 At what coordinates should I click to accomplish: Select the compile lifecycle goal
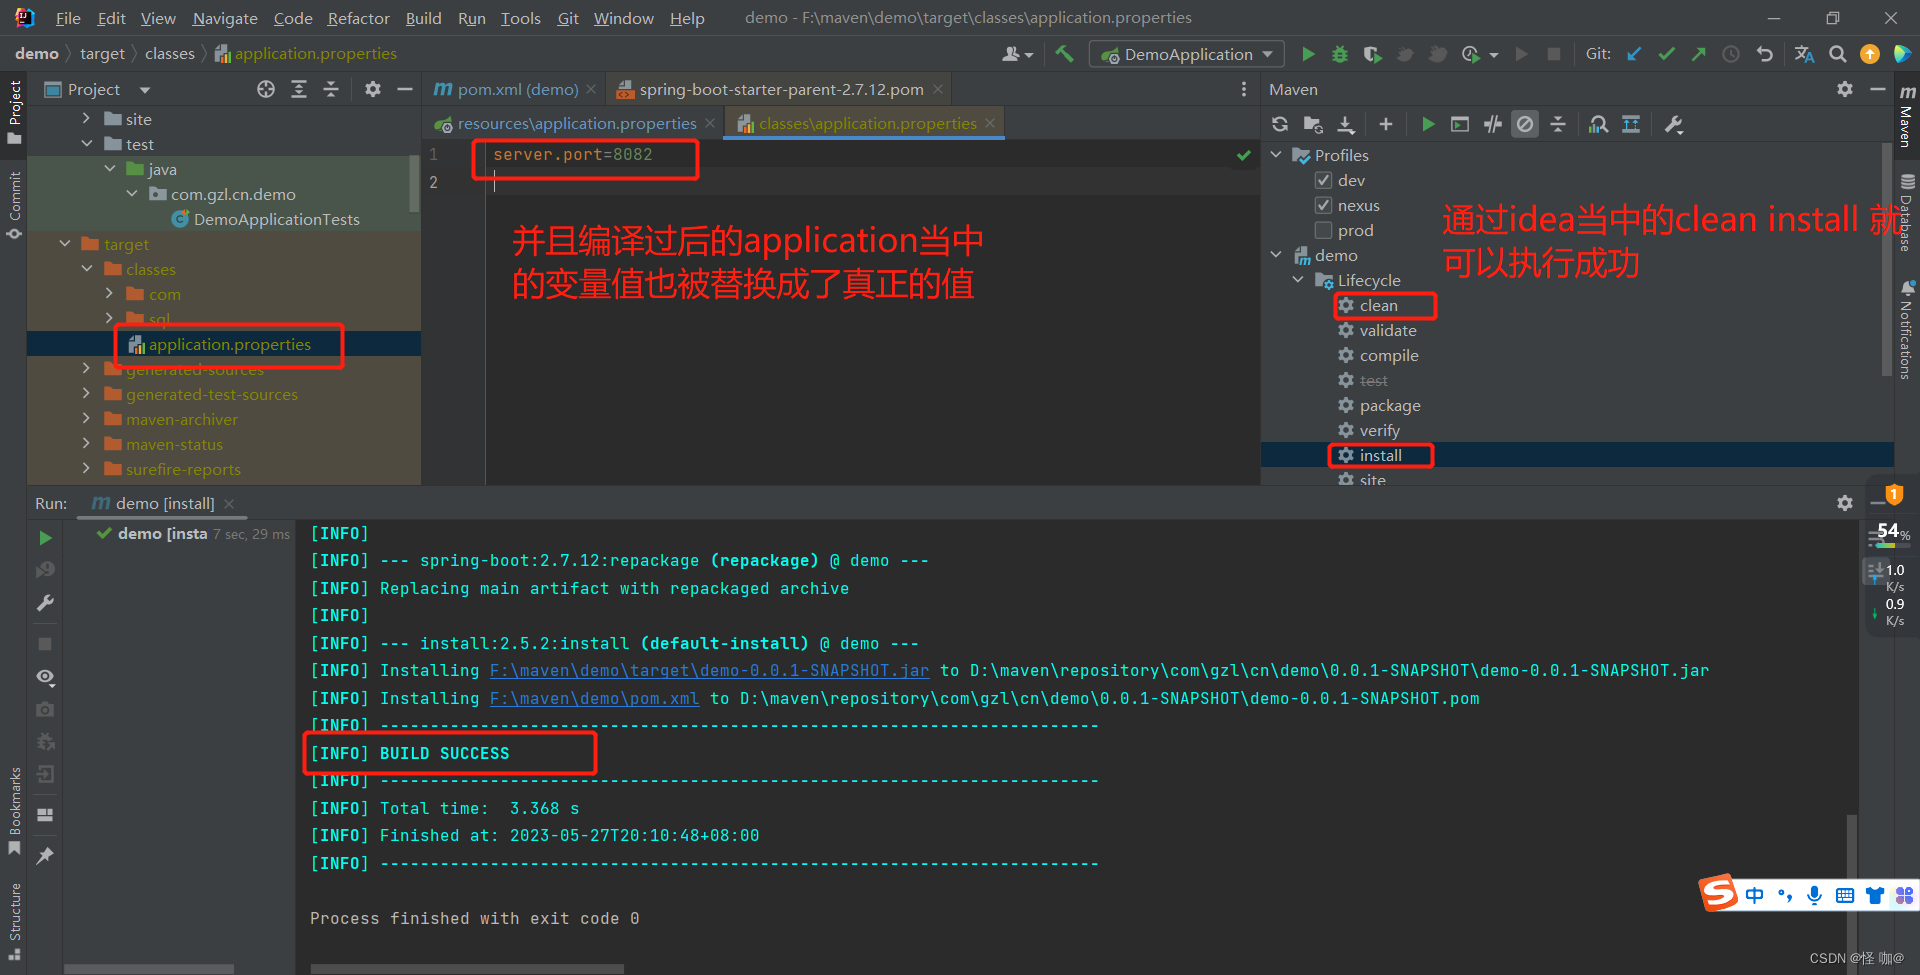[x=1389, y=355]
